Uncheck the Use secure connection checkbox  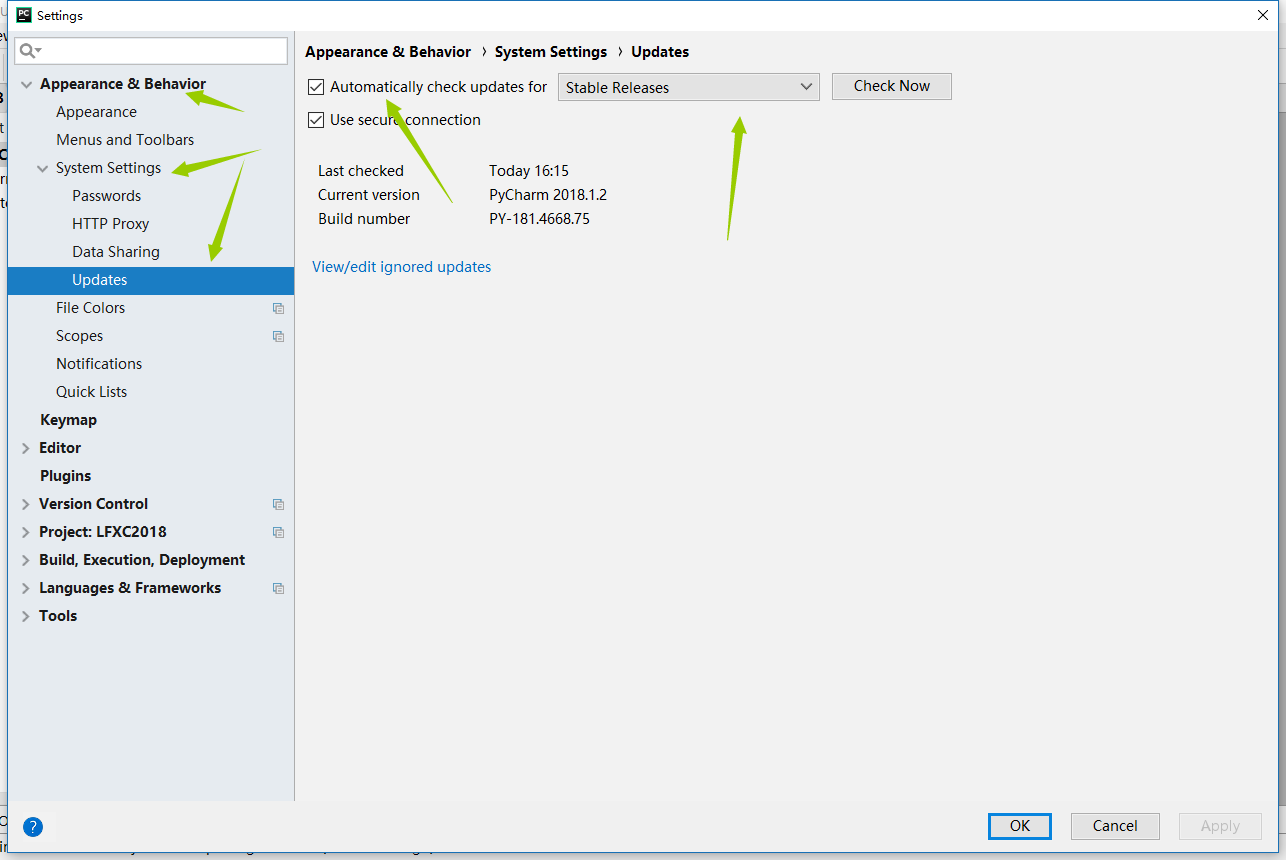pos(316,120)
